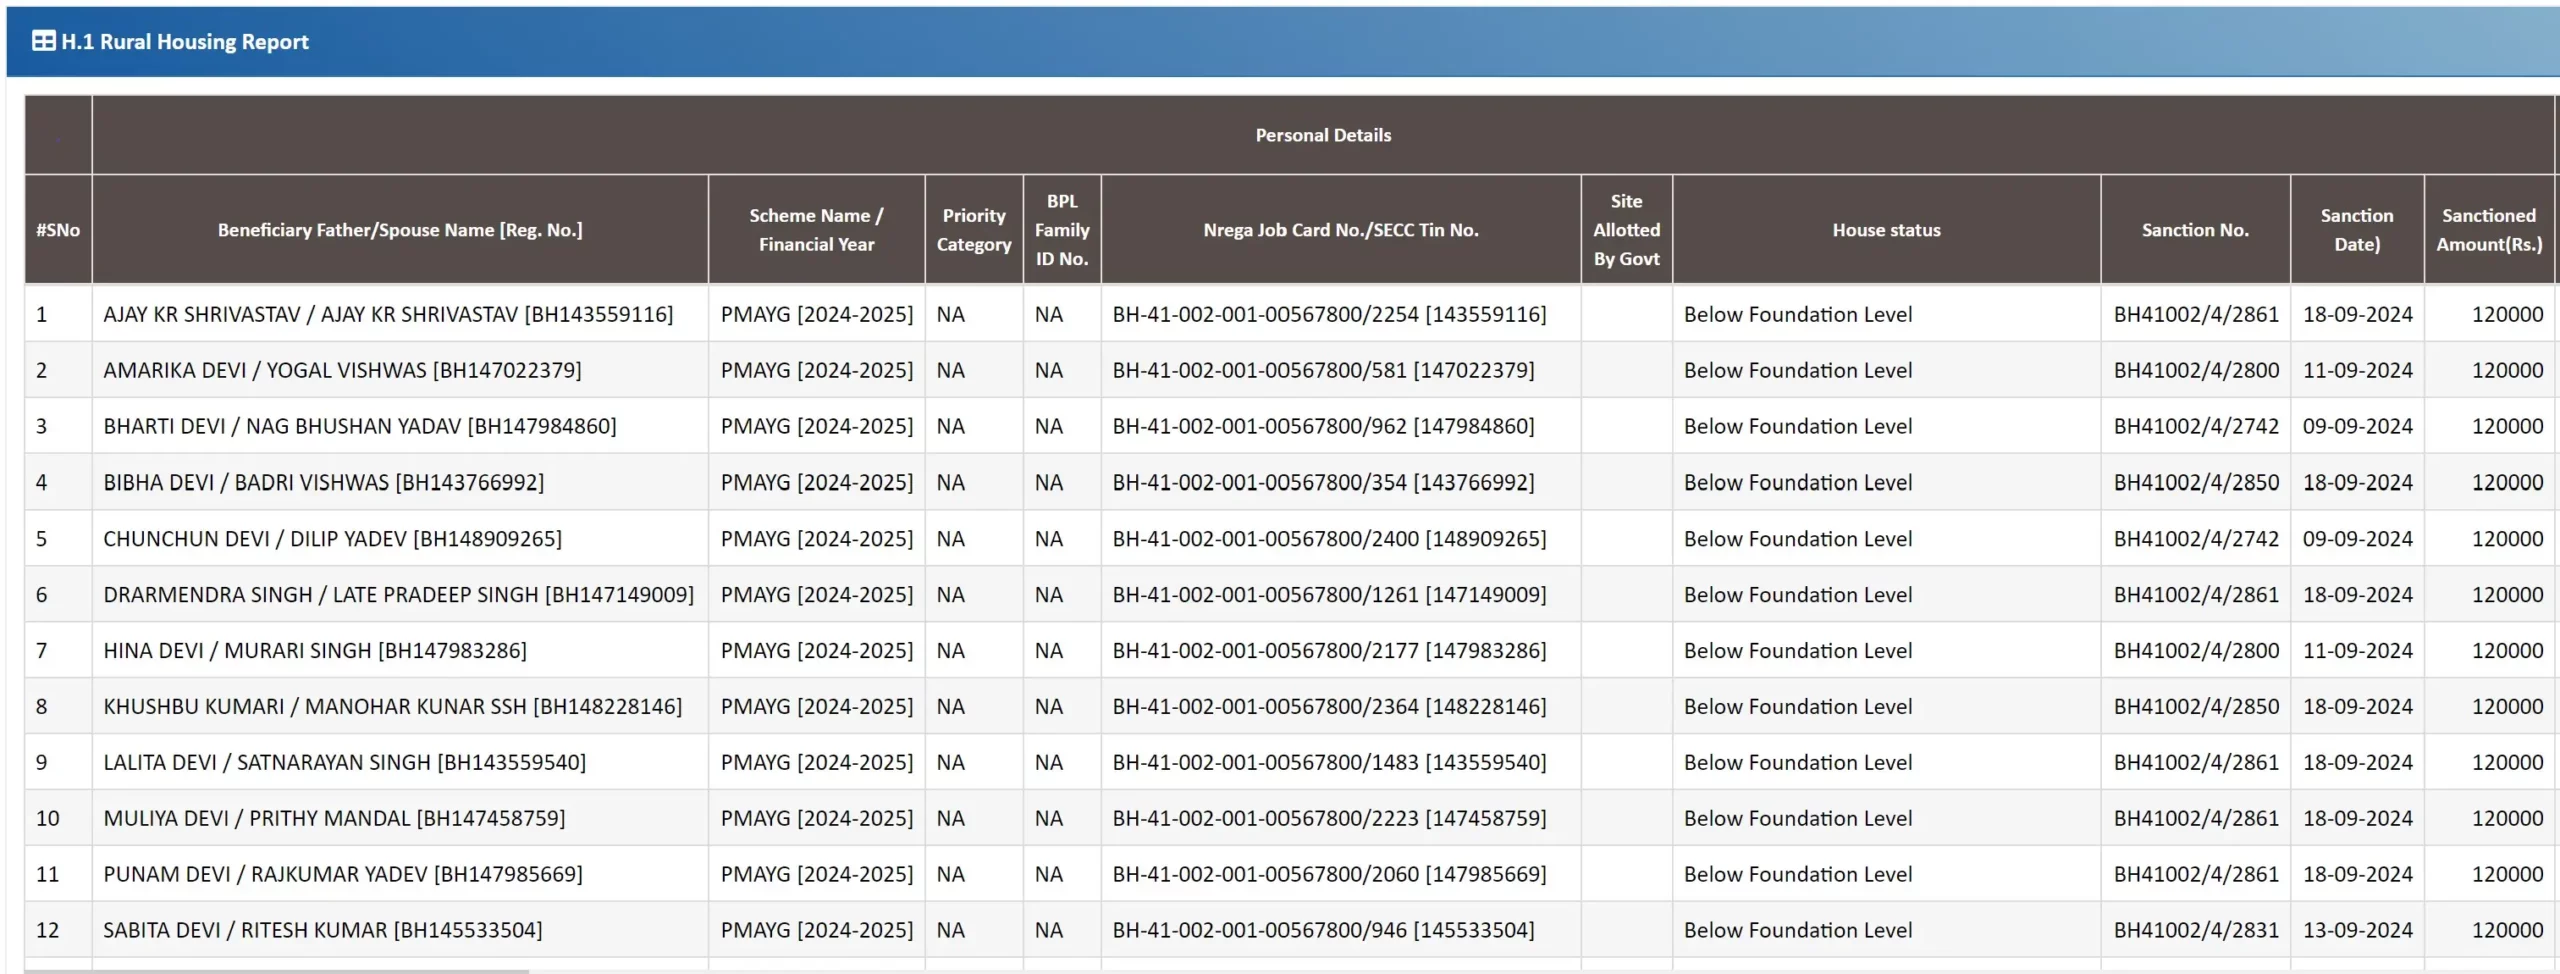The height and width of the screenshot is (974, 2560).
Task: Click job card number ending 2177 [147983286]
Action: click(x=1329, y=650)
